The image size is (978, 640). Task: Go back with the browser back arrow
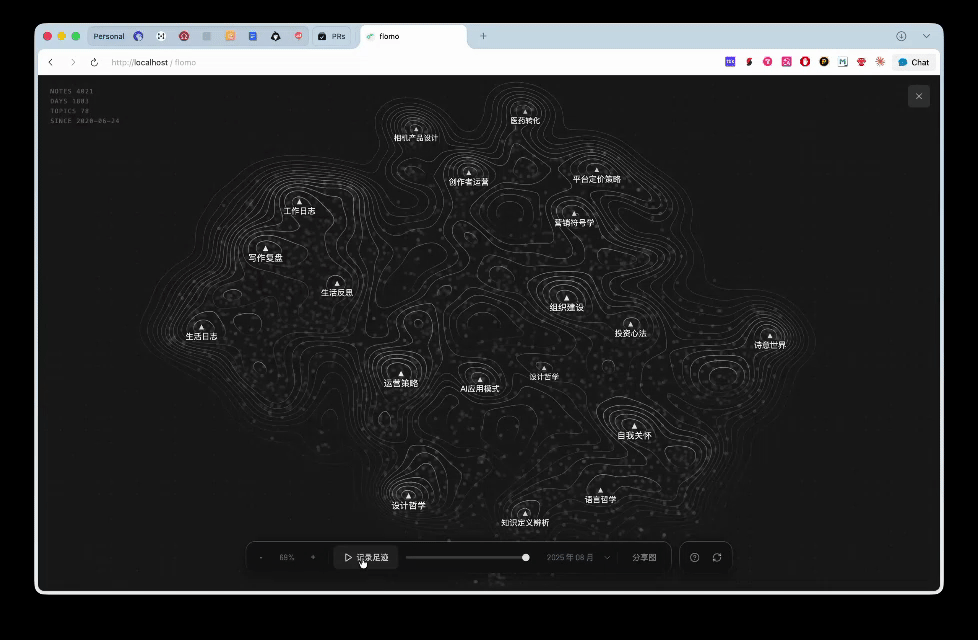[51, 62]
